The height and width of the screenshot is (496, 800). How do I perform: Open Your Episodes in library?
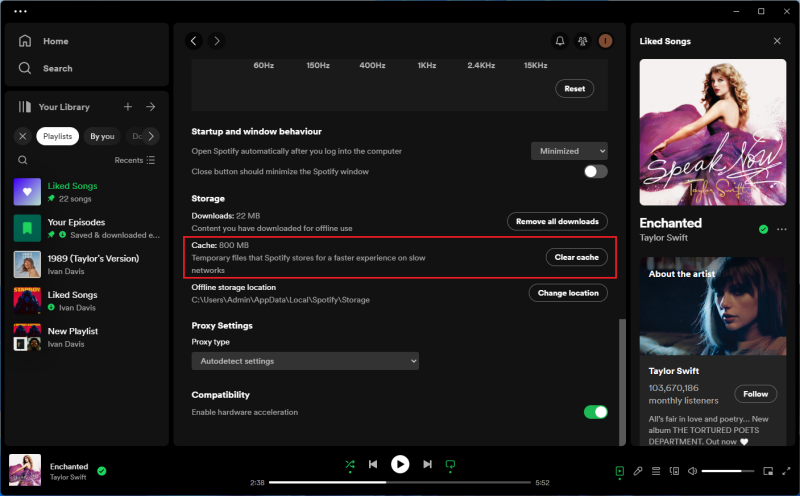[87, 228]
